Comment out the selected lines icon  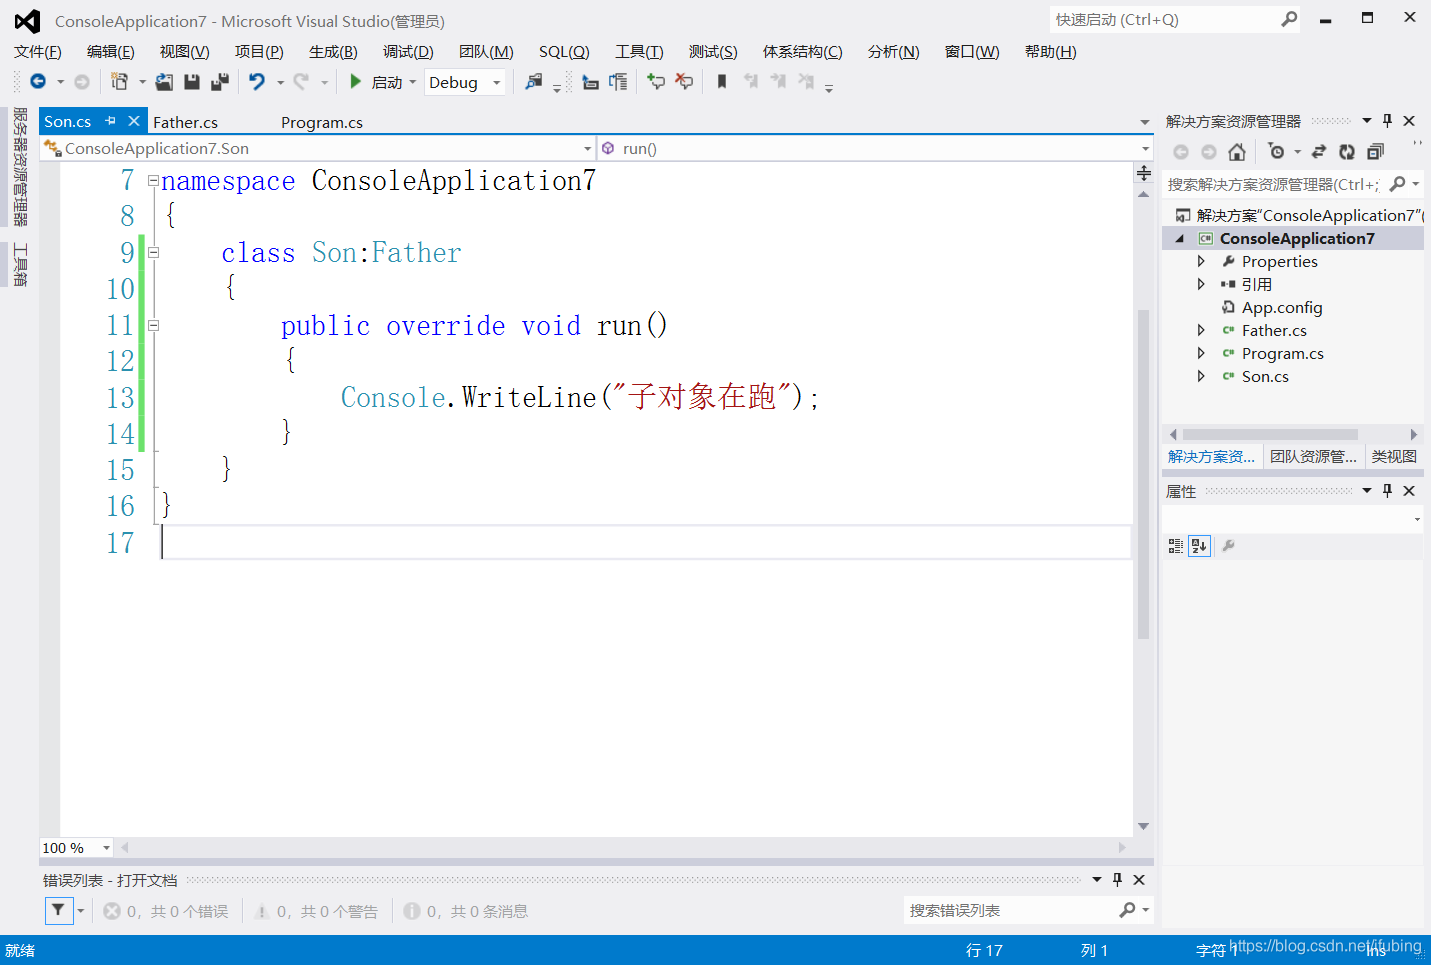pyautogui.click(x=656, y=82)
